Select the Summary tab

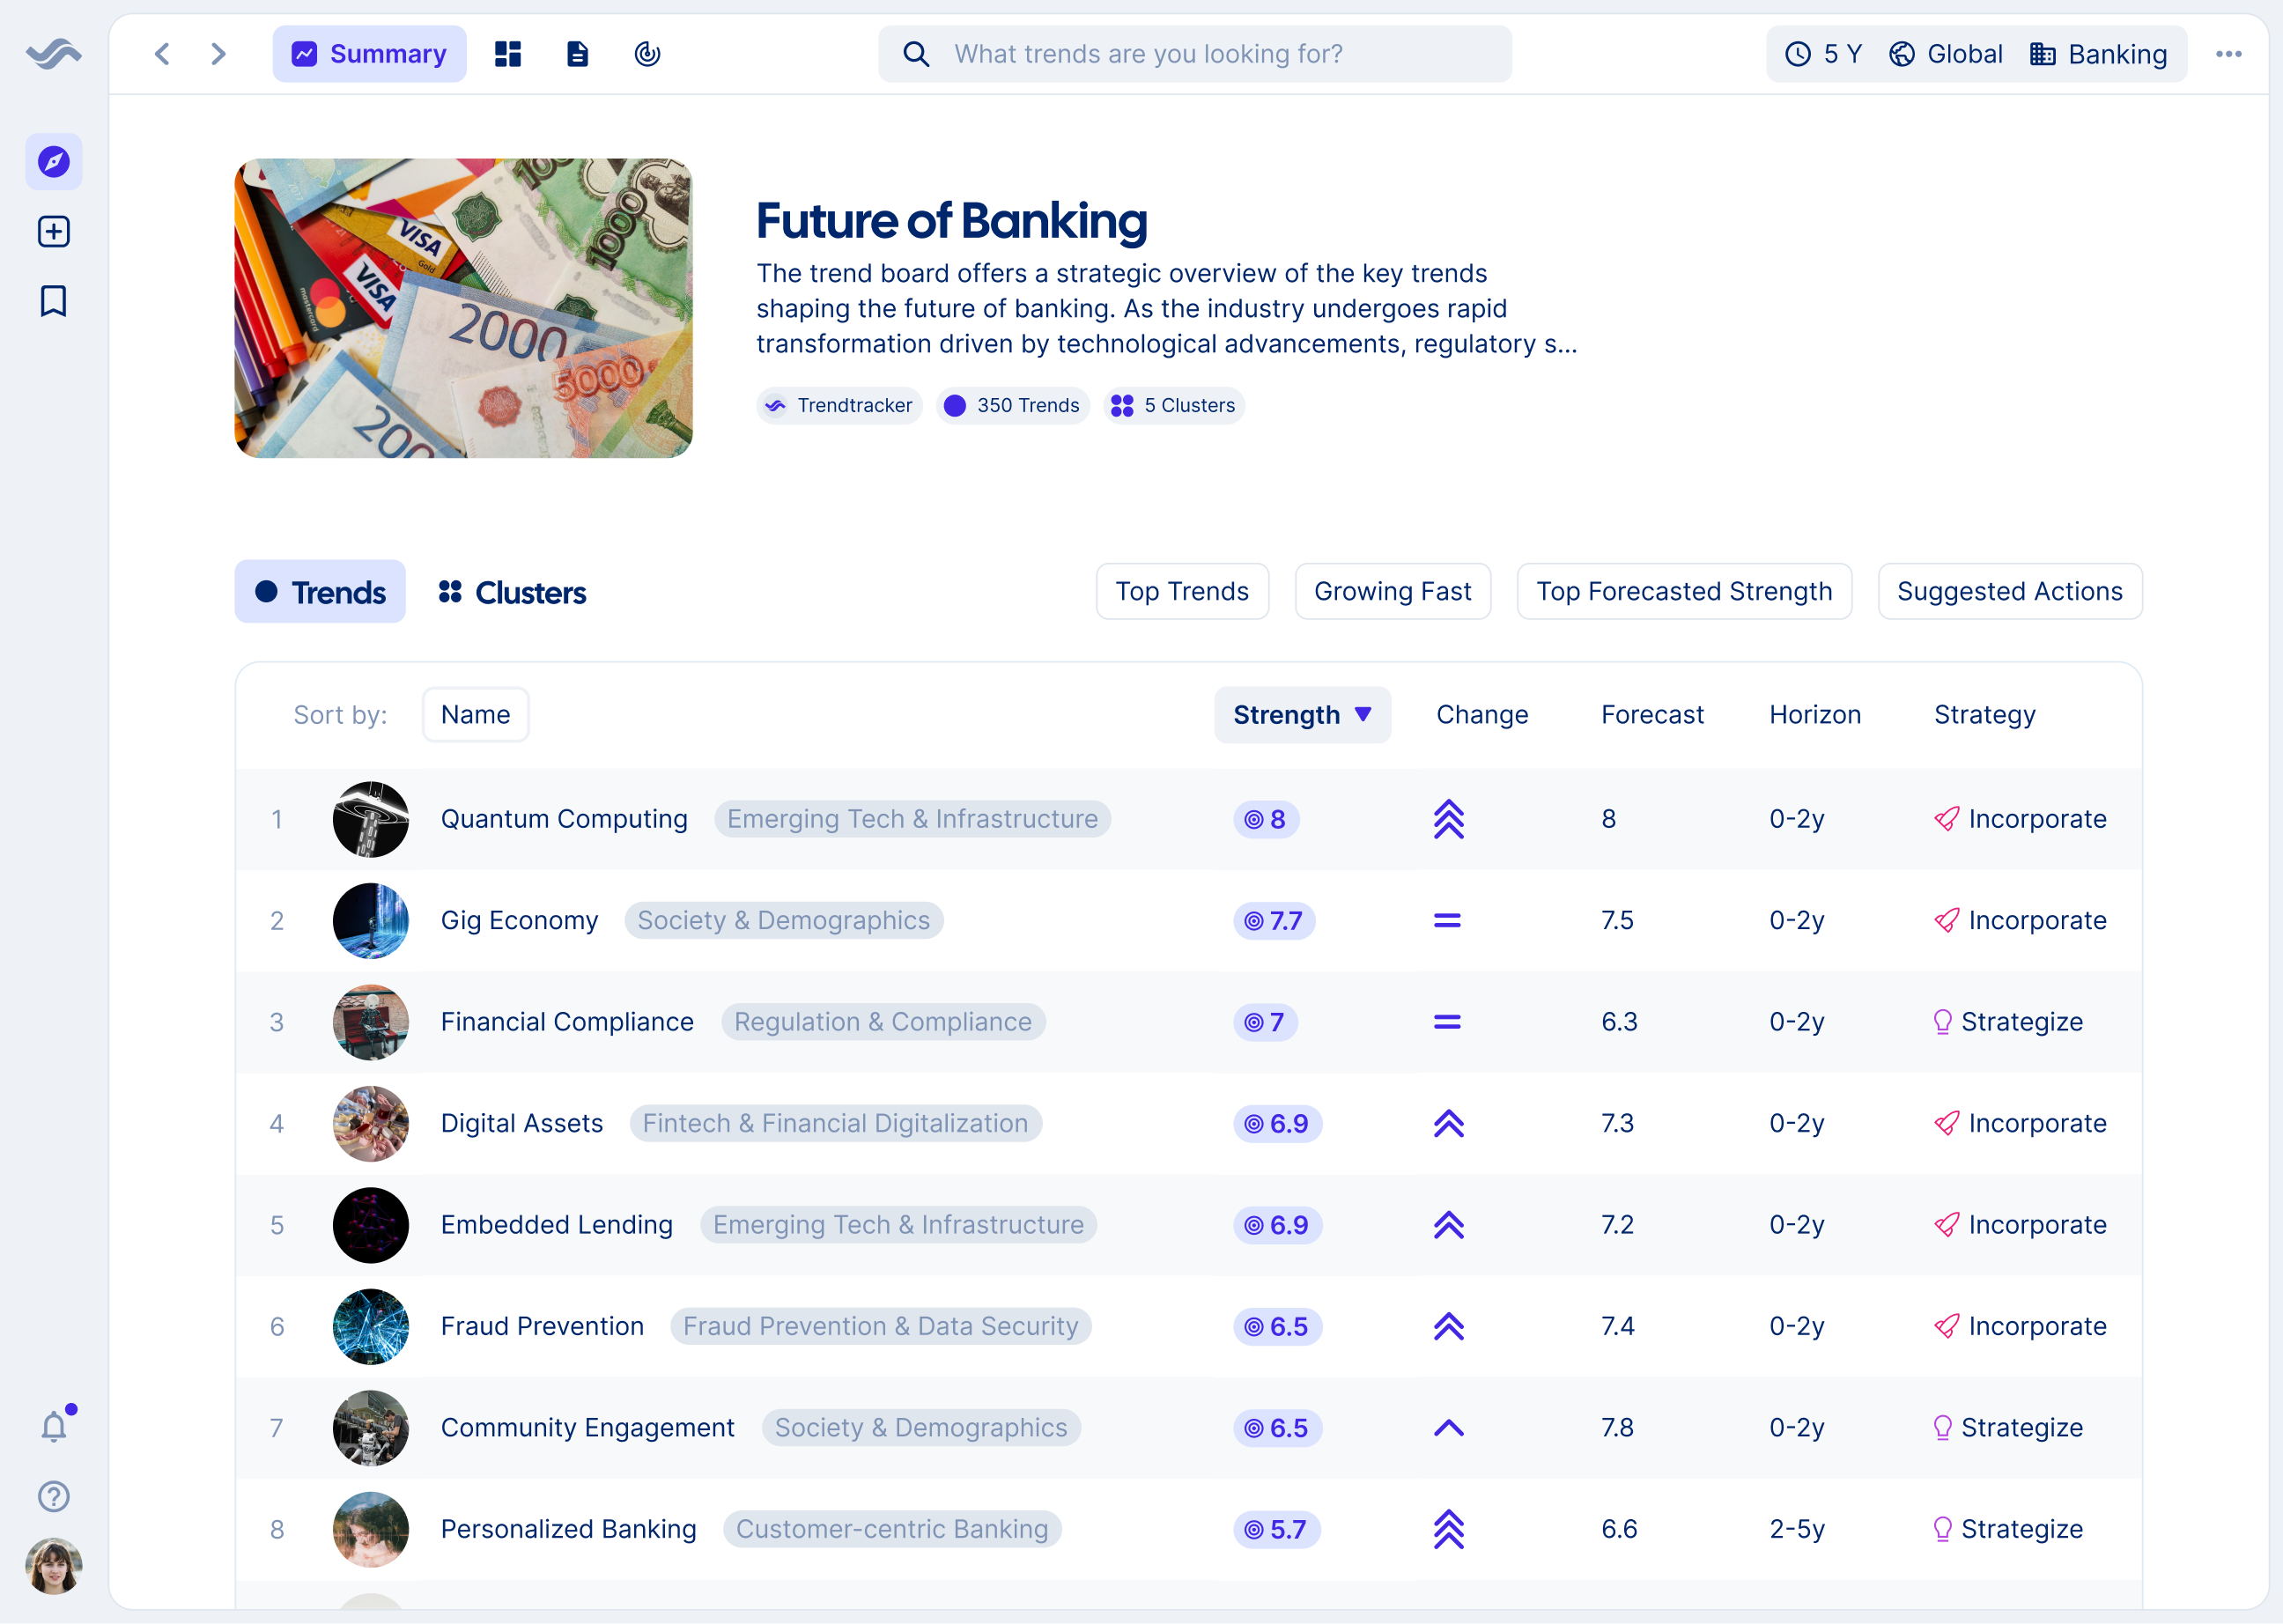coord(369,54)
